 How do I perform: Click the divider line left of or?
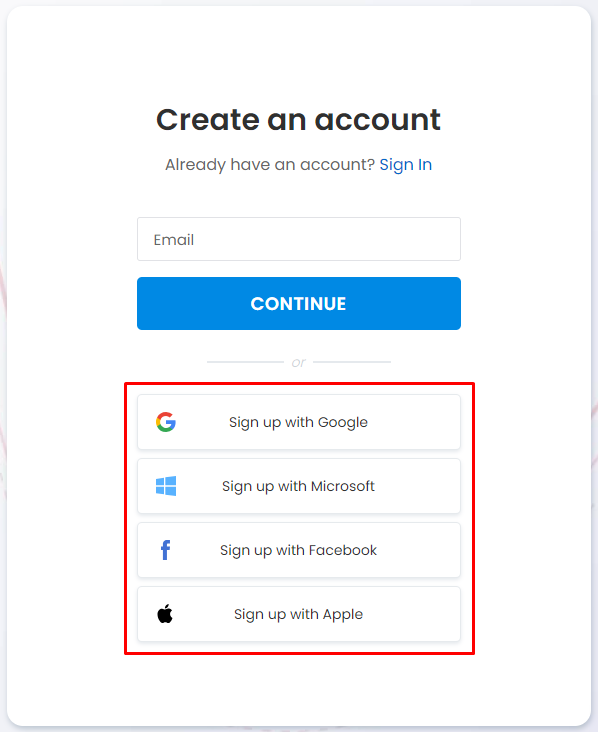click(246, 362)
